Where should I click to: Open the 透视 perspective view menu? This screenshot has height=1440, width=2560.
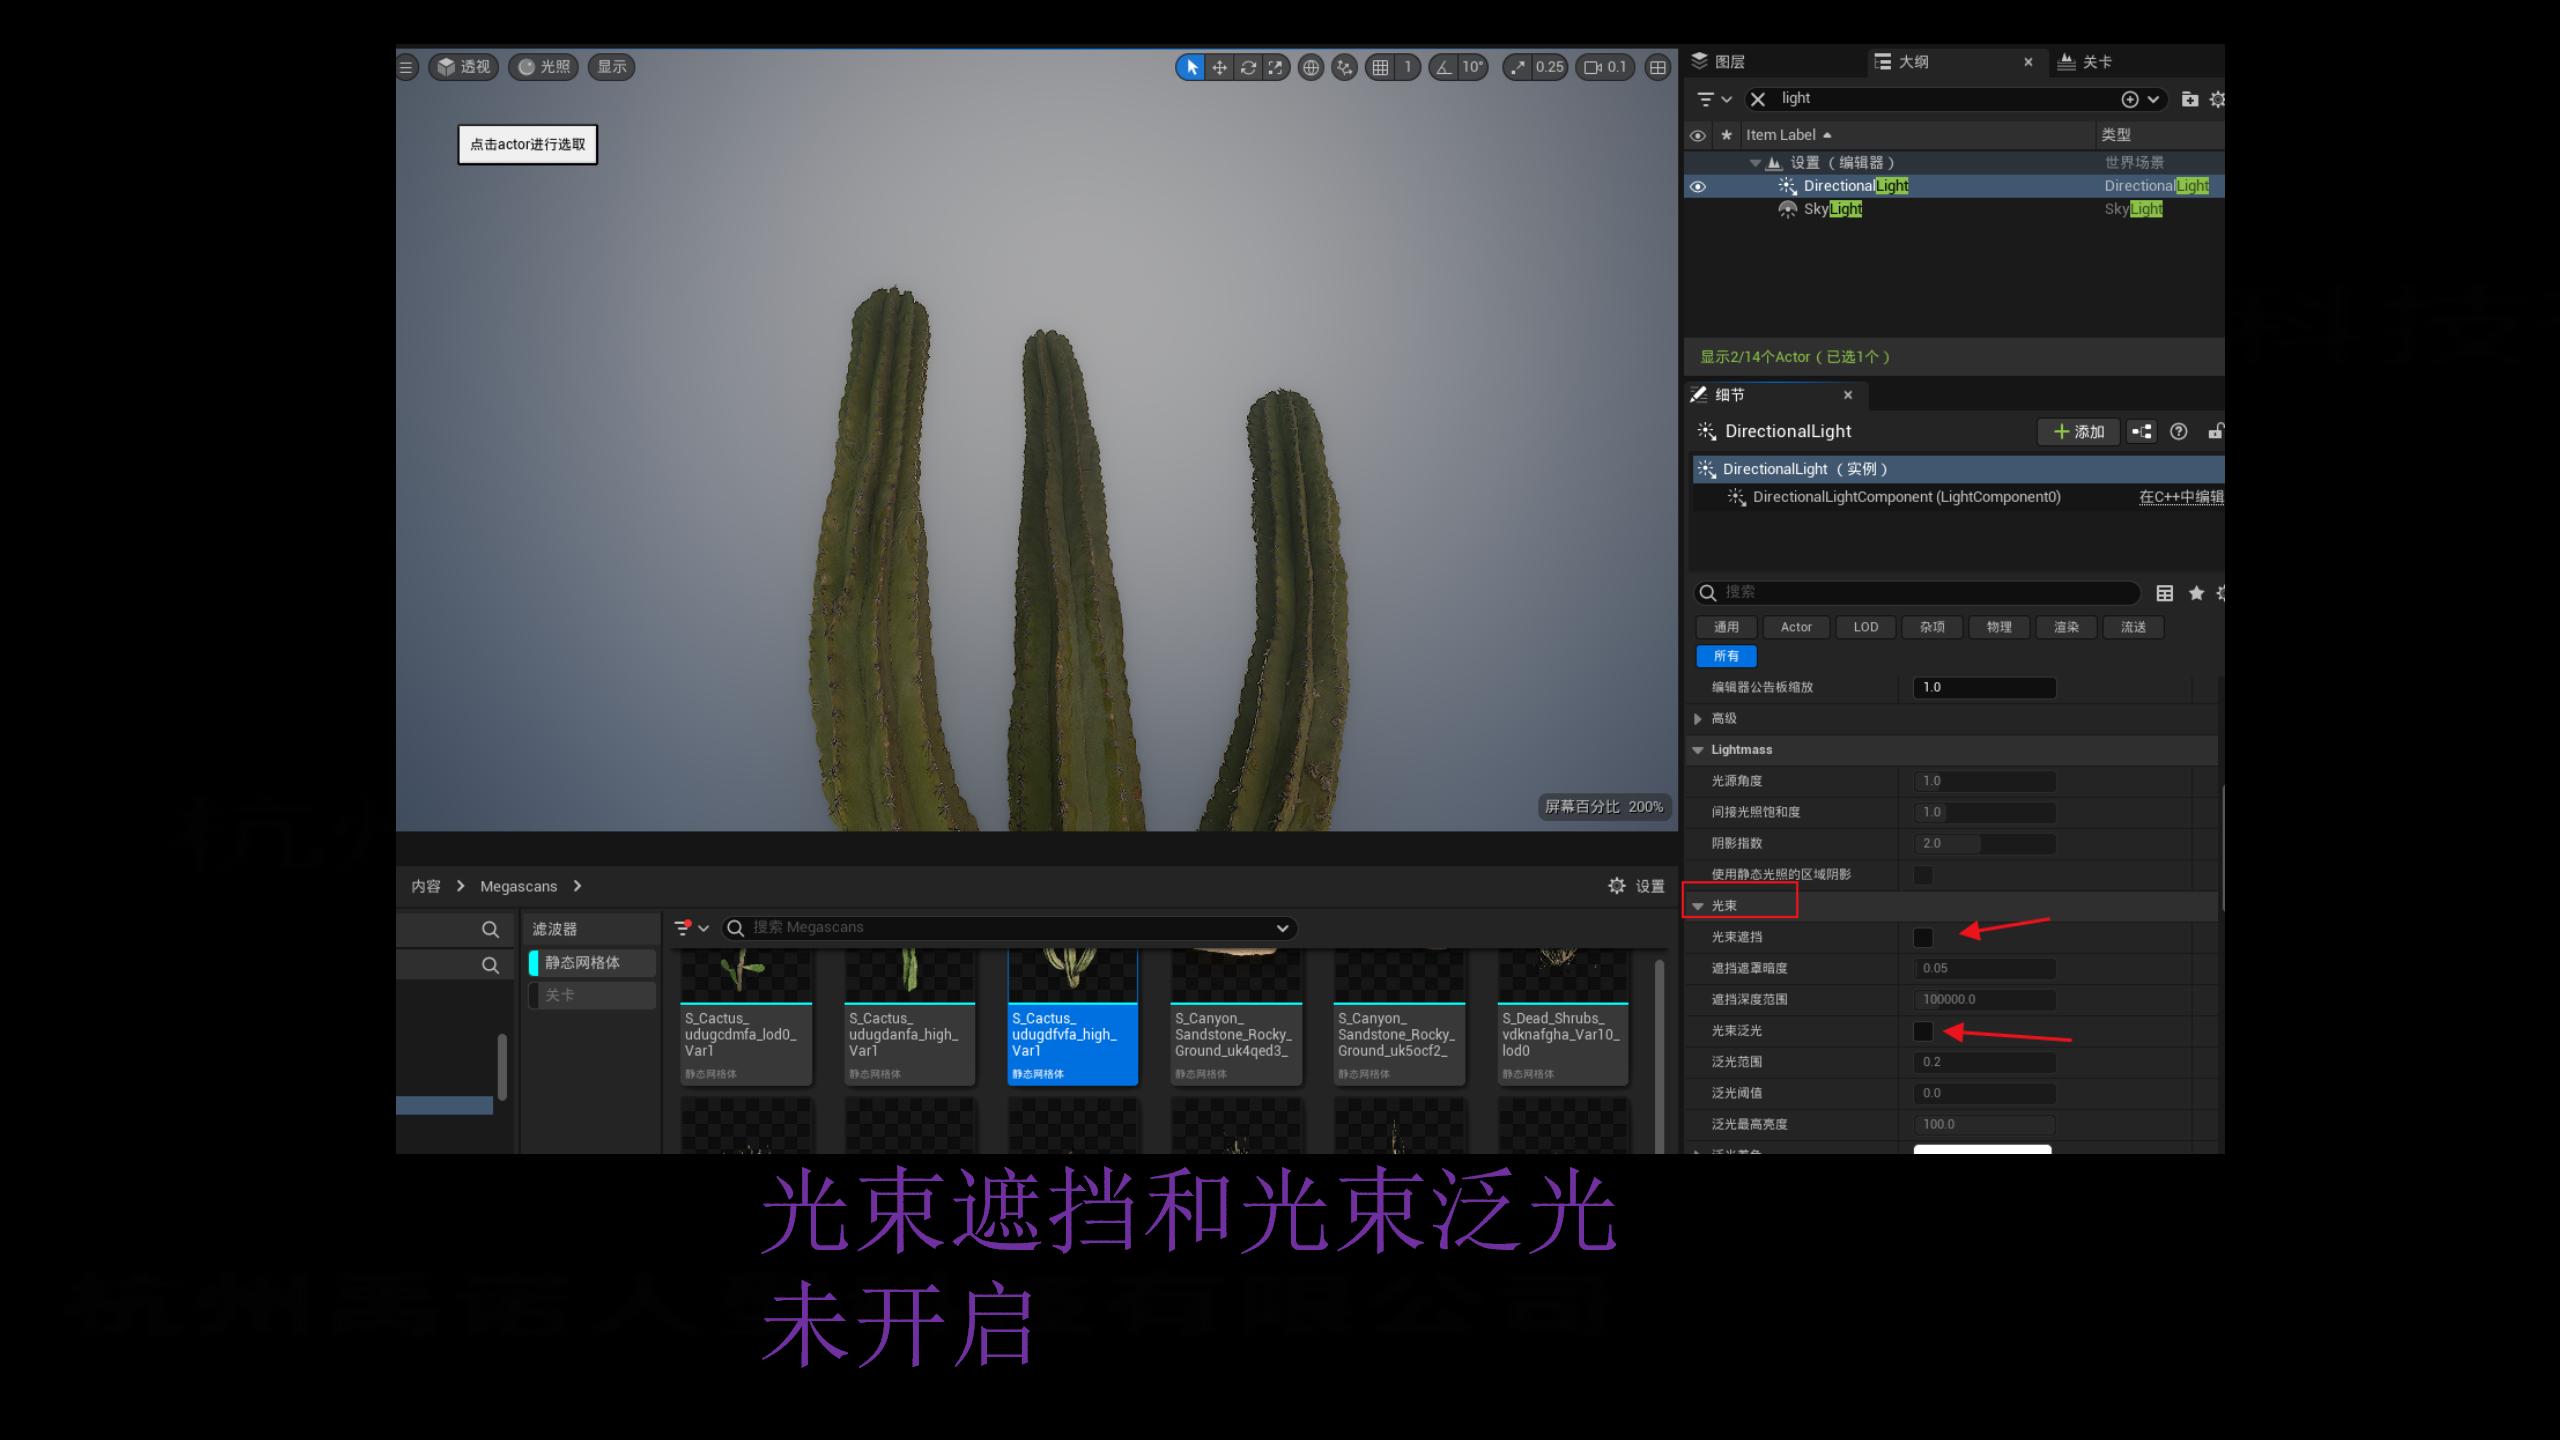point(464,67)
